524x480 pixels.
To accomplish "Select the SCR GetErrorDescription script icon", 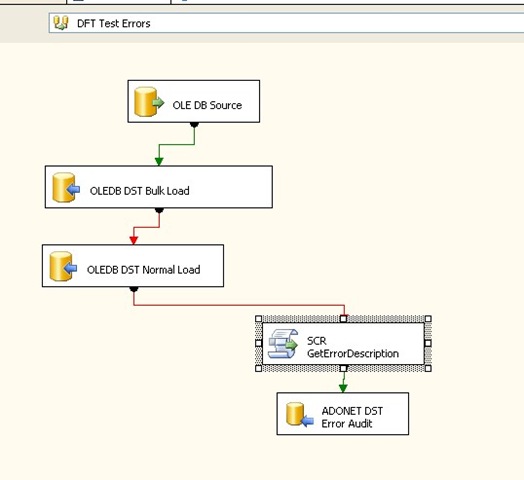I will tap(283, 343).
